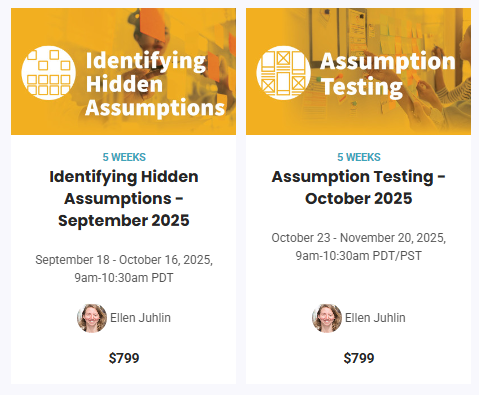Click Ellen Juhlin name on the right card

click(x=375, y=318)
